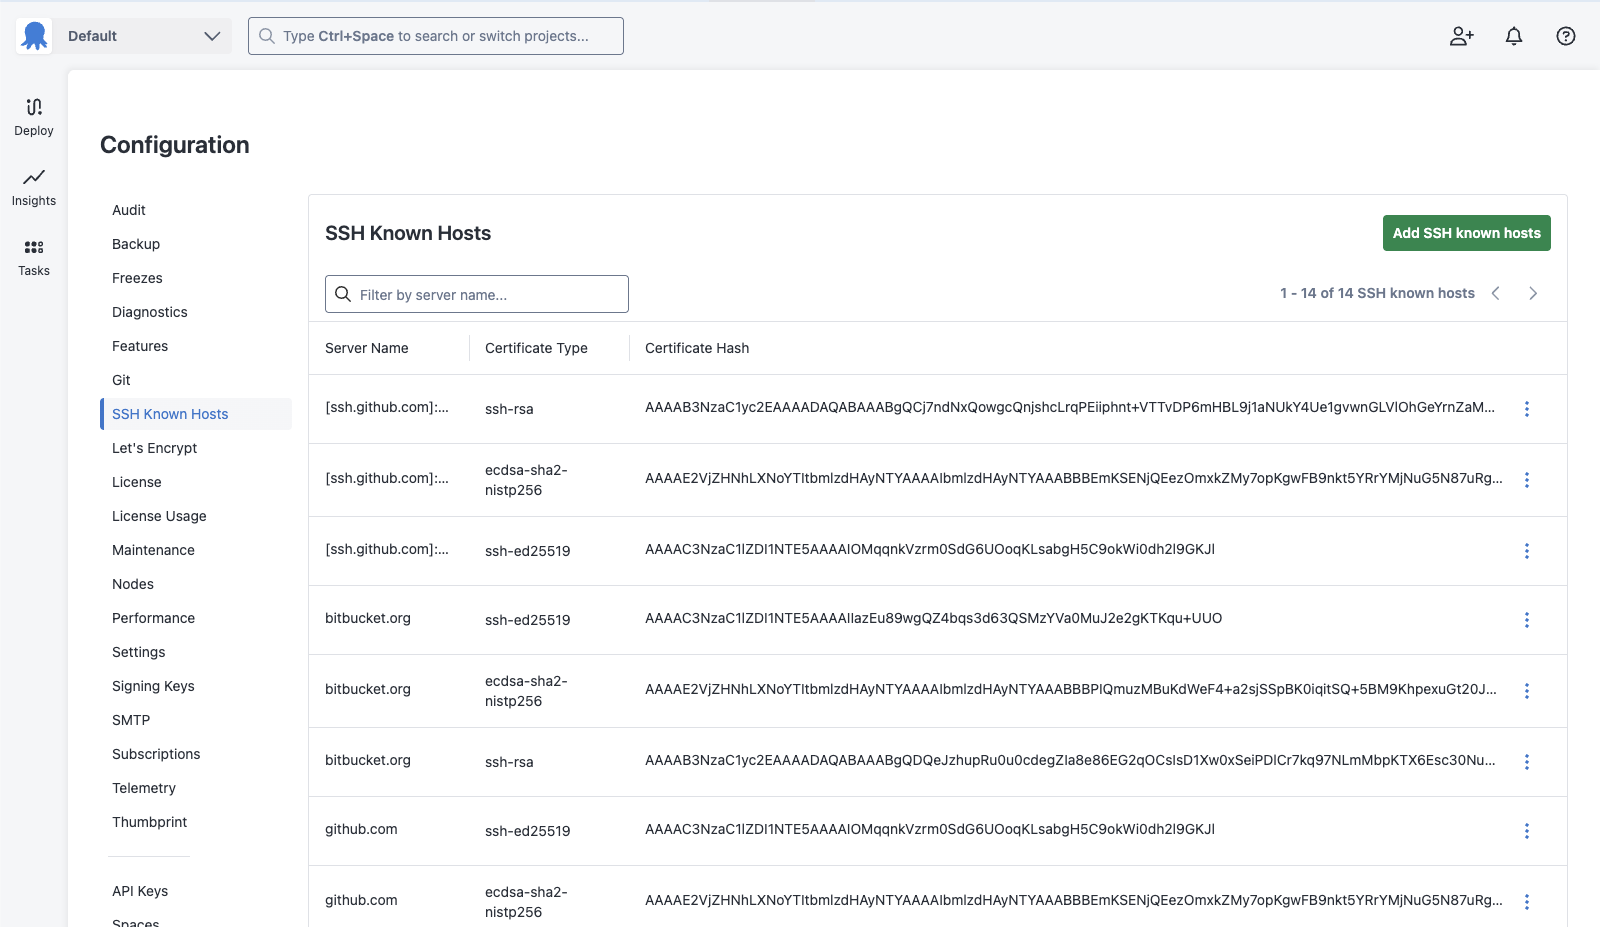Focus the project search field
The height and width of the screenshot is (927, 1600).
click(x=436, y=36)
